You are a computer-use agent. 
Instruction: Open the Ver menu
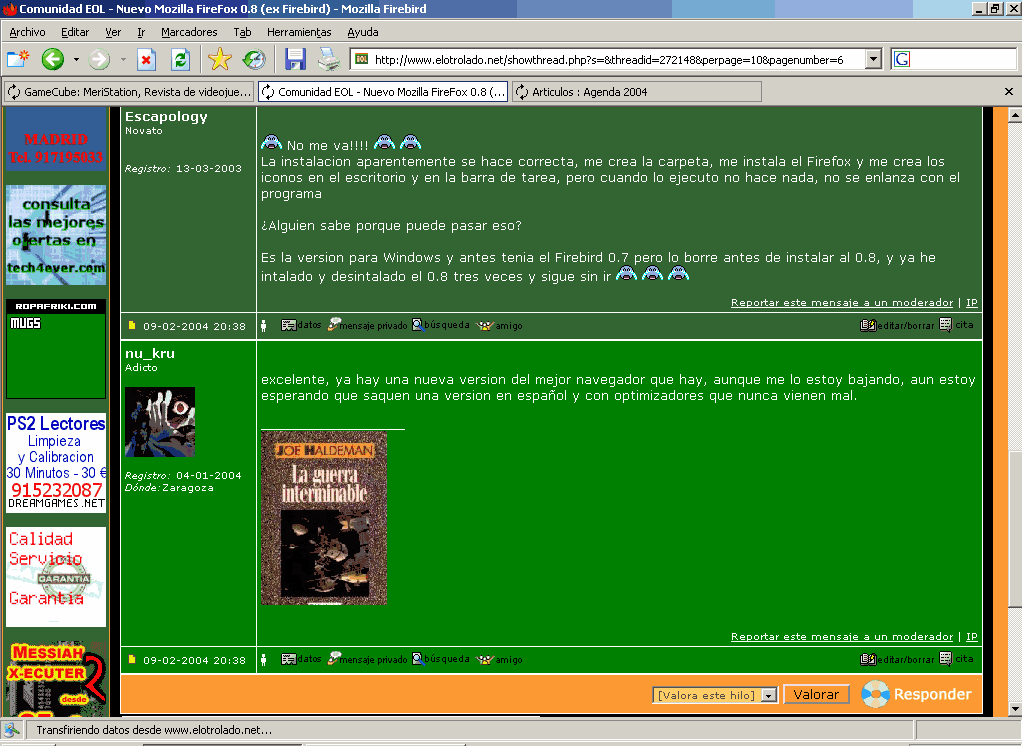pyautogui.click(x=113, y=32)
